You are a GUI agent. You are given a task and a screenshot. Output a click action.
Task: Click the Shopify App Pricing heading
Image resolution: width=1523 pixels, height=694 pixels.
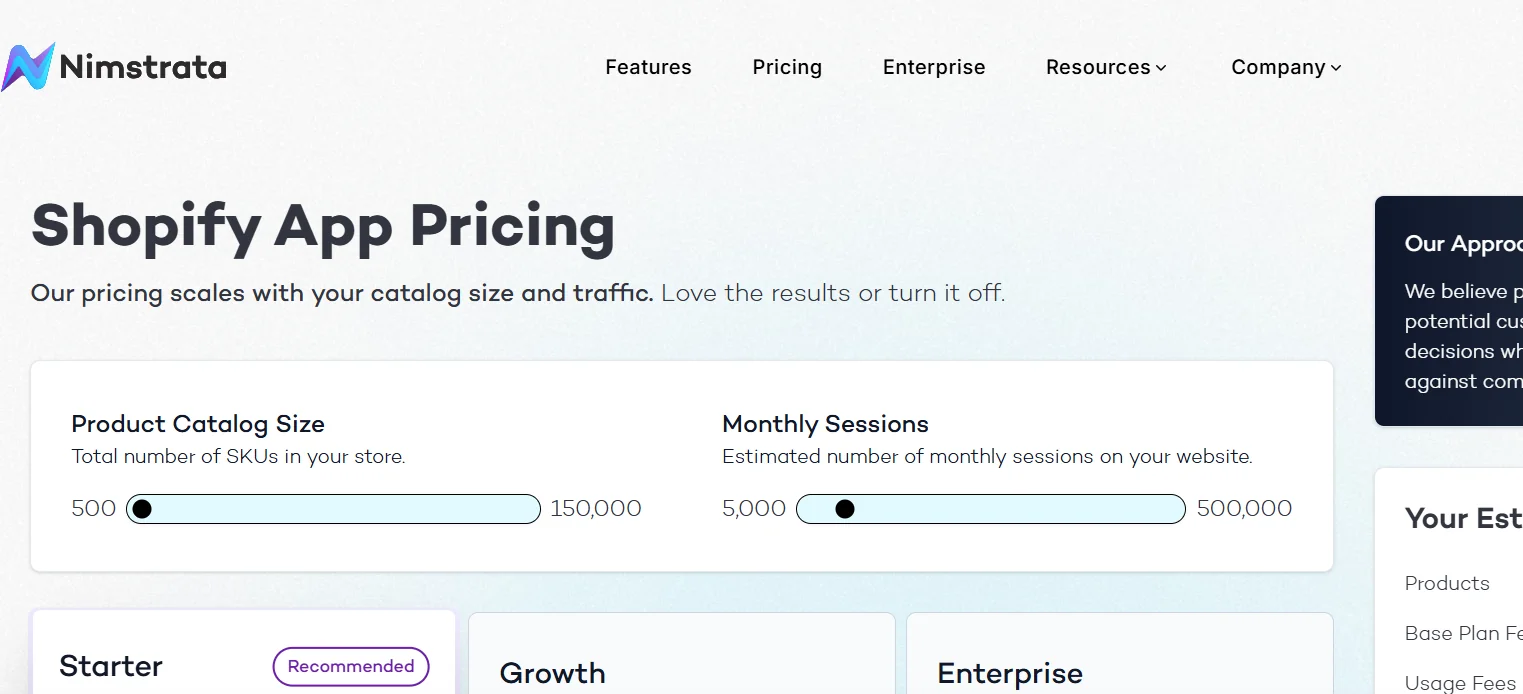(323, 225)
